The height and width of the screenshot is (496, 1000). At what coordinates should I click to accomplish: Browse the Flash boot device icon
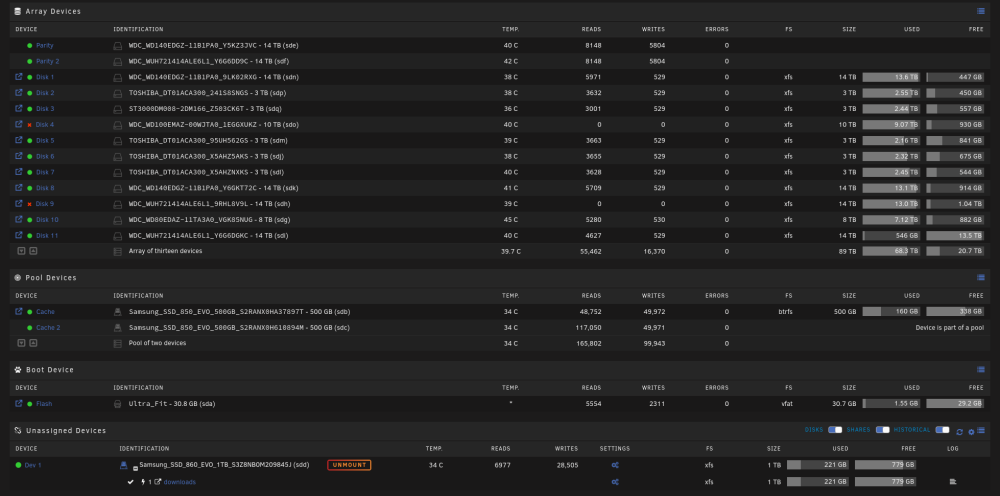[x=18, y=404]
